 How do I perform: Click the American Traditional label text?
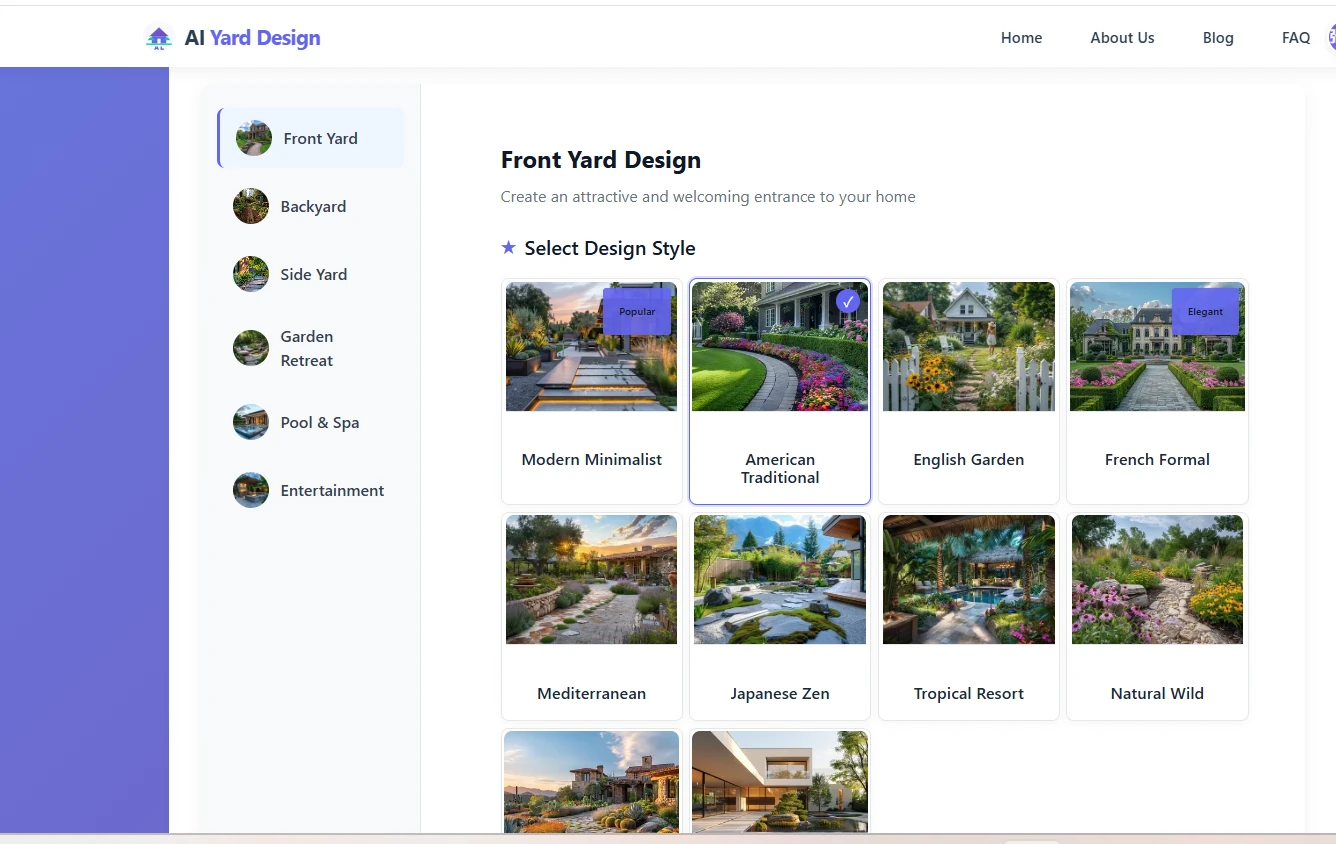point(780,468)
